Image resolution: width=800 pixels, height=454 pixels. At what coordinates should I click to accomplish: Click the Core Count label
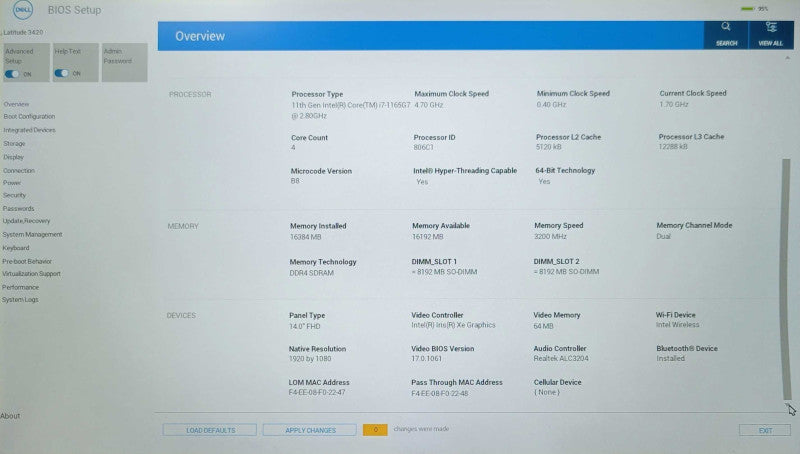point(310,138)
